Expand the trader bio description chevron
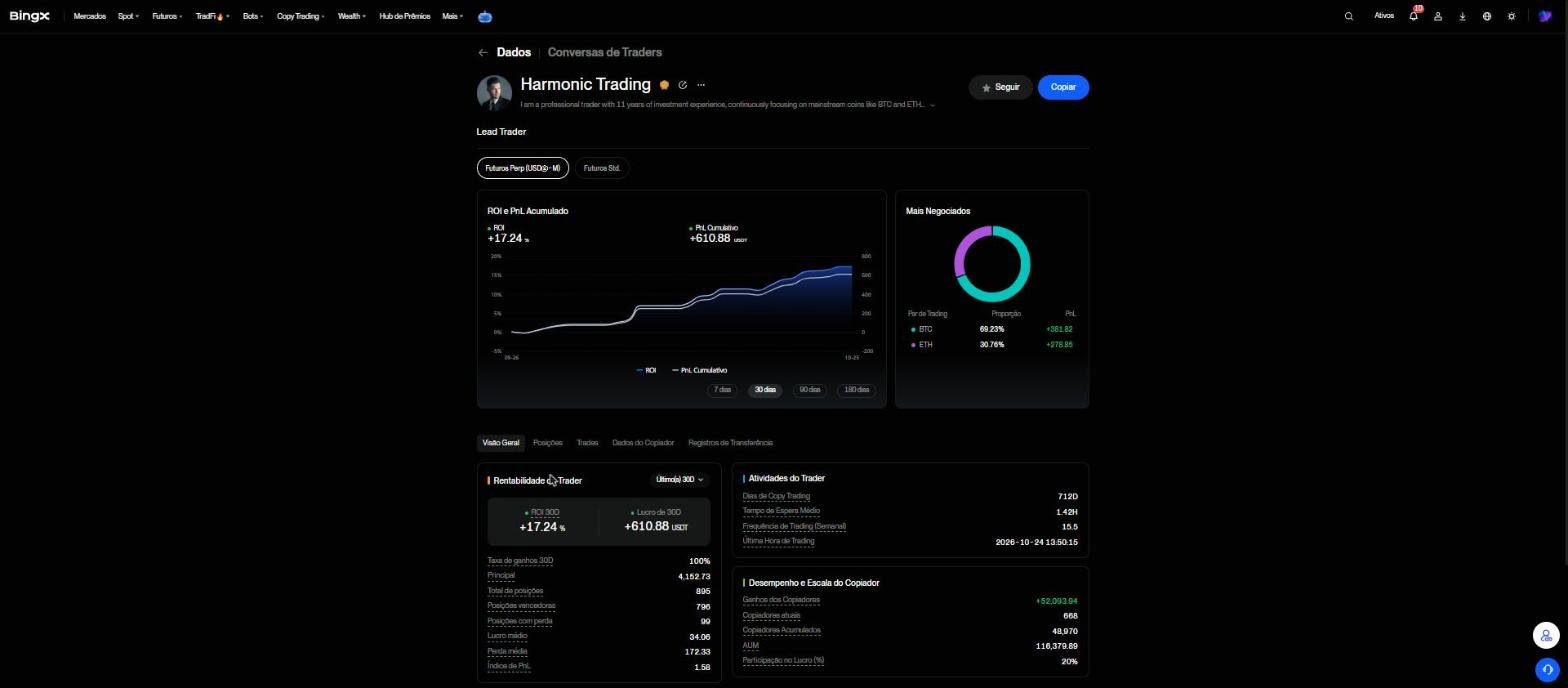Viewport: 1568px width, 688px height. (933, 105)
